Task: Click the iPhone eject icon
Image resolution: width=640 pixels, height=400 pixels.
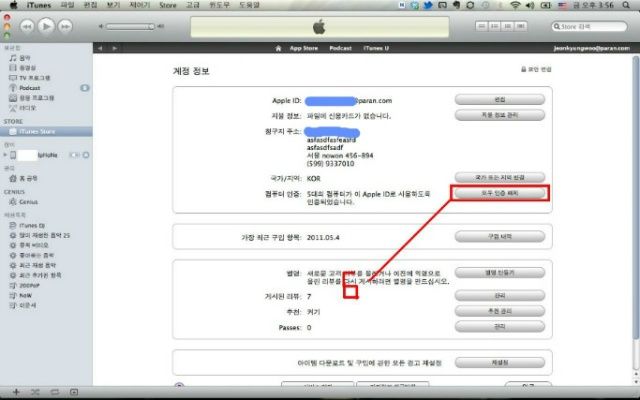Action: point(86,155)
